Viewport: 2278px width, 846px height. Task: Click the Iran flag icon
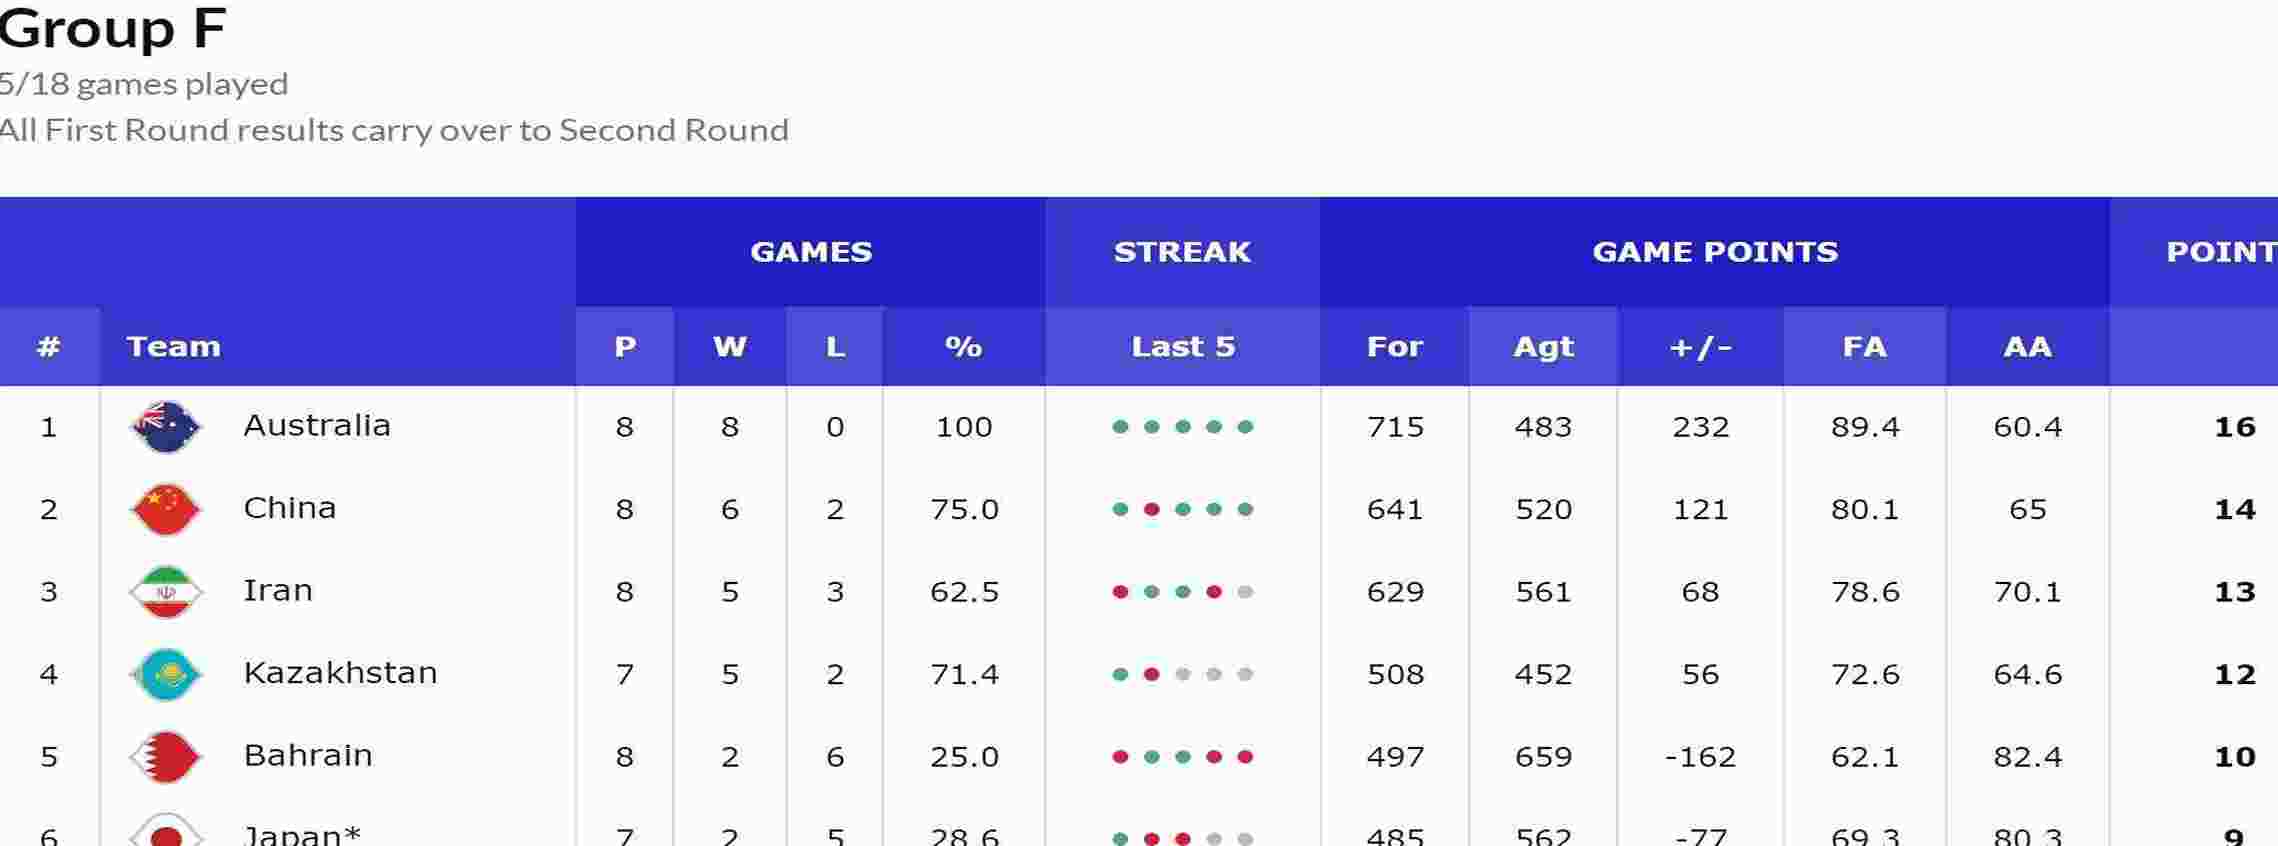point(166,592)
